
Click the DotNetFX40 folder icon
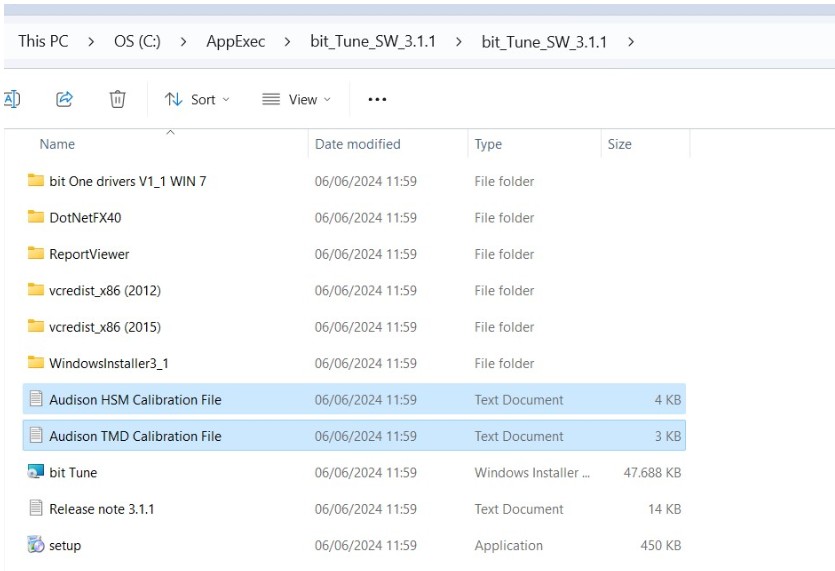click(36, 217)
